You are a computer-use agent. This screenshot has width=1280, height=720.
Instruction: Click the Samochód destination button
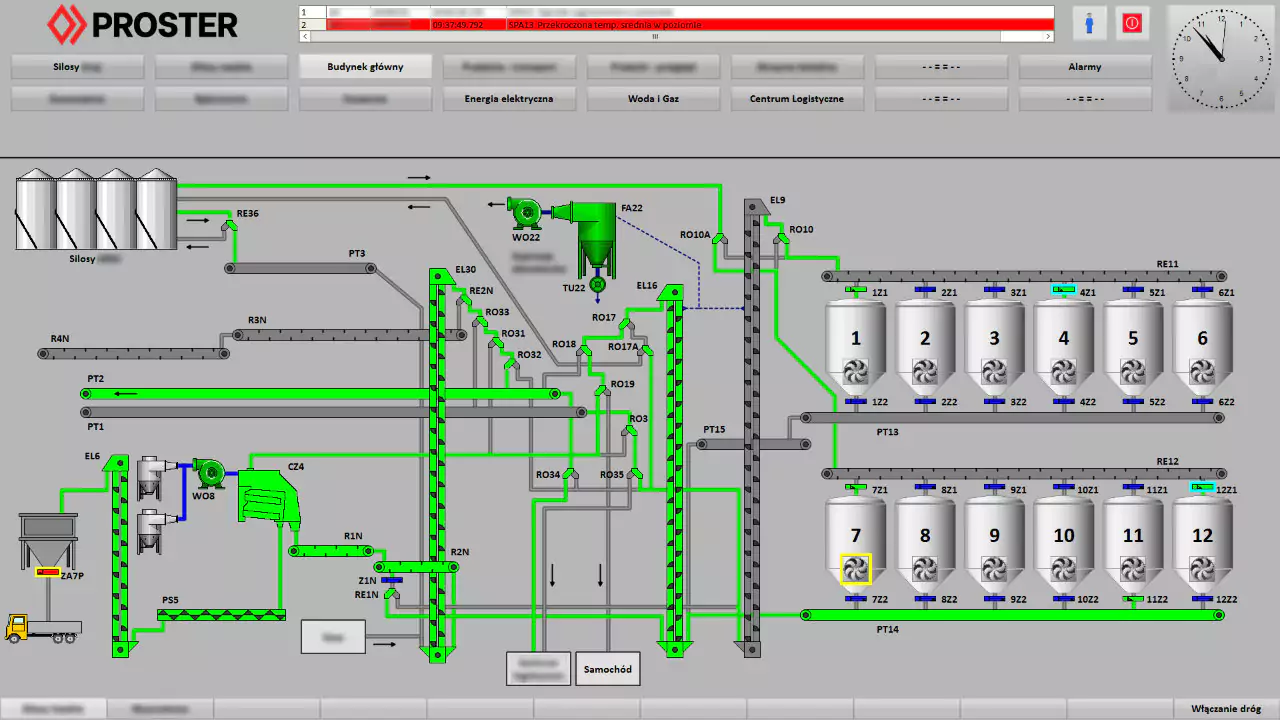(607, 669)
